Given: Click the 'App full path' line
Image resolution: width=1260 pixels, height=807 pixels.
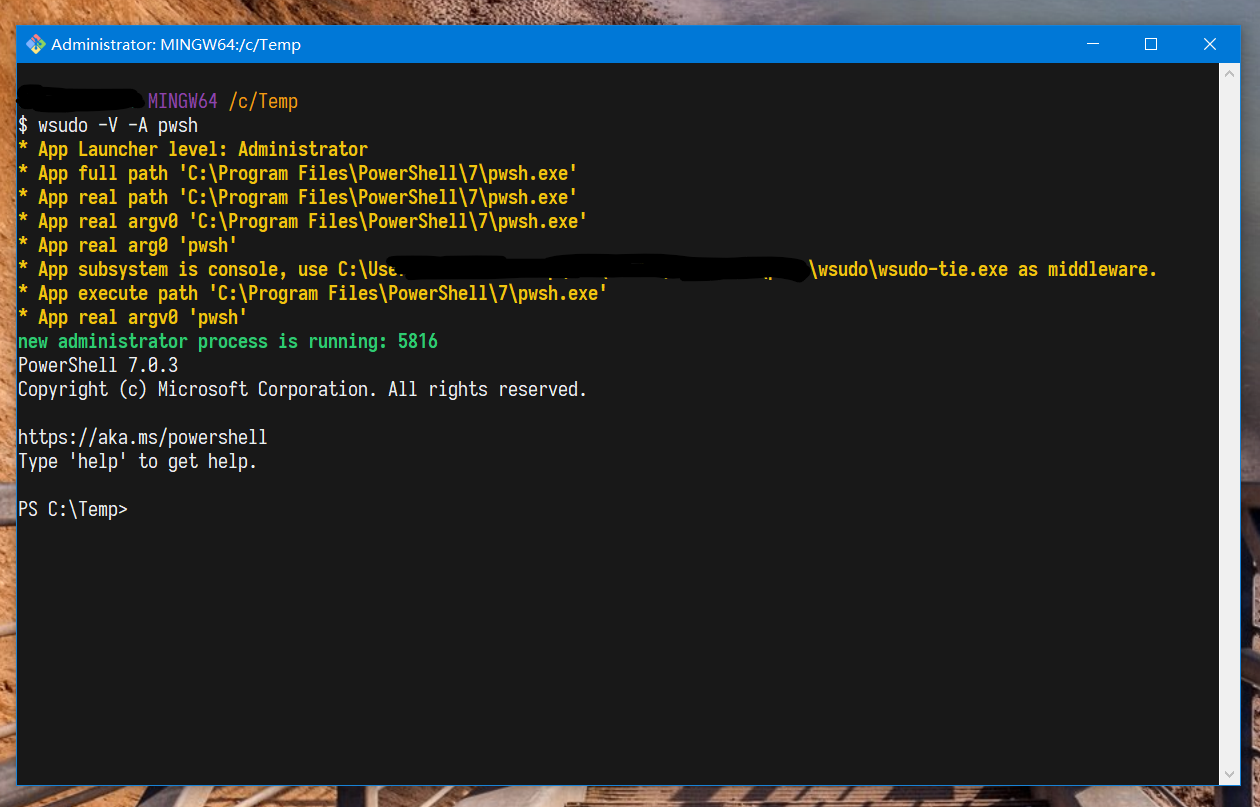Looking at the screenshot, I should tap(298, 173).
